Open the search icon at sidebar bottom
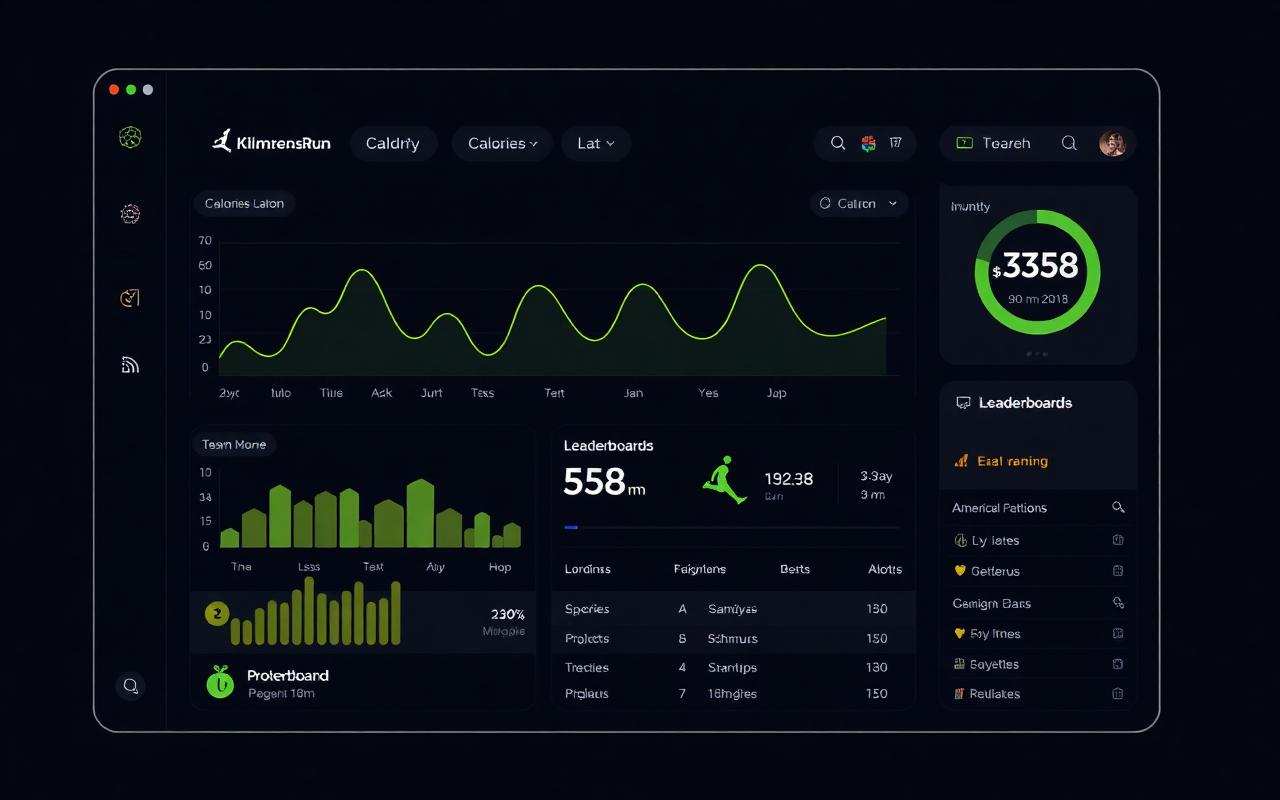 point(130,686)
